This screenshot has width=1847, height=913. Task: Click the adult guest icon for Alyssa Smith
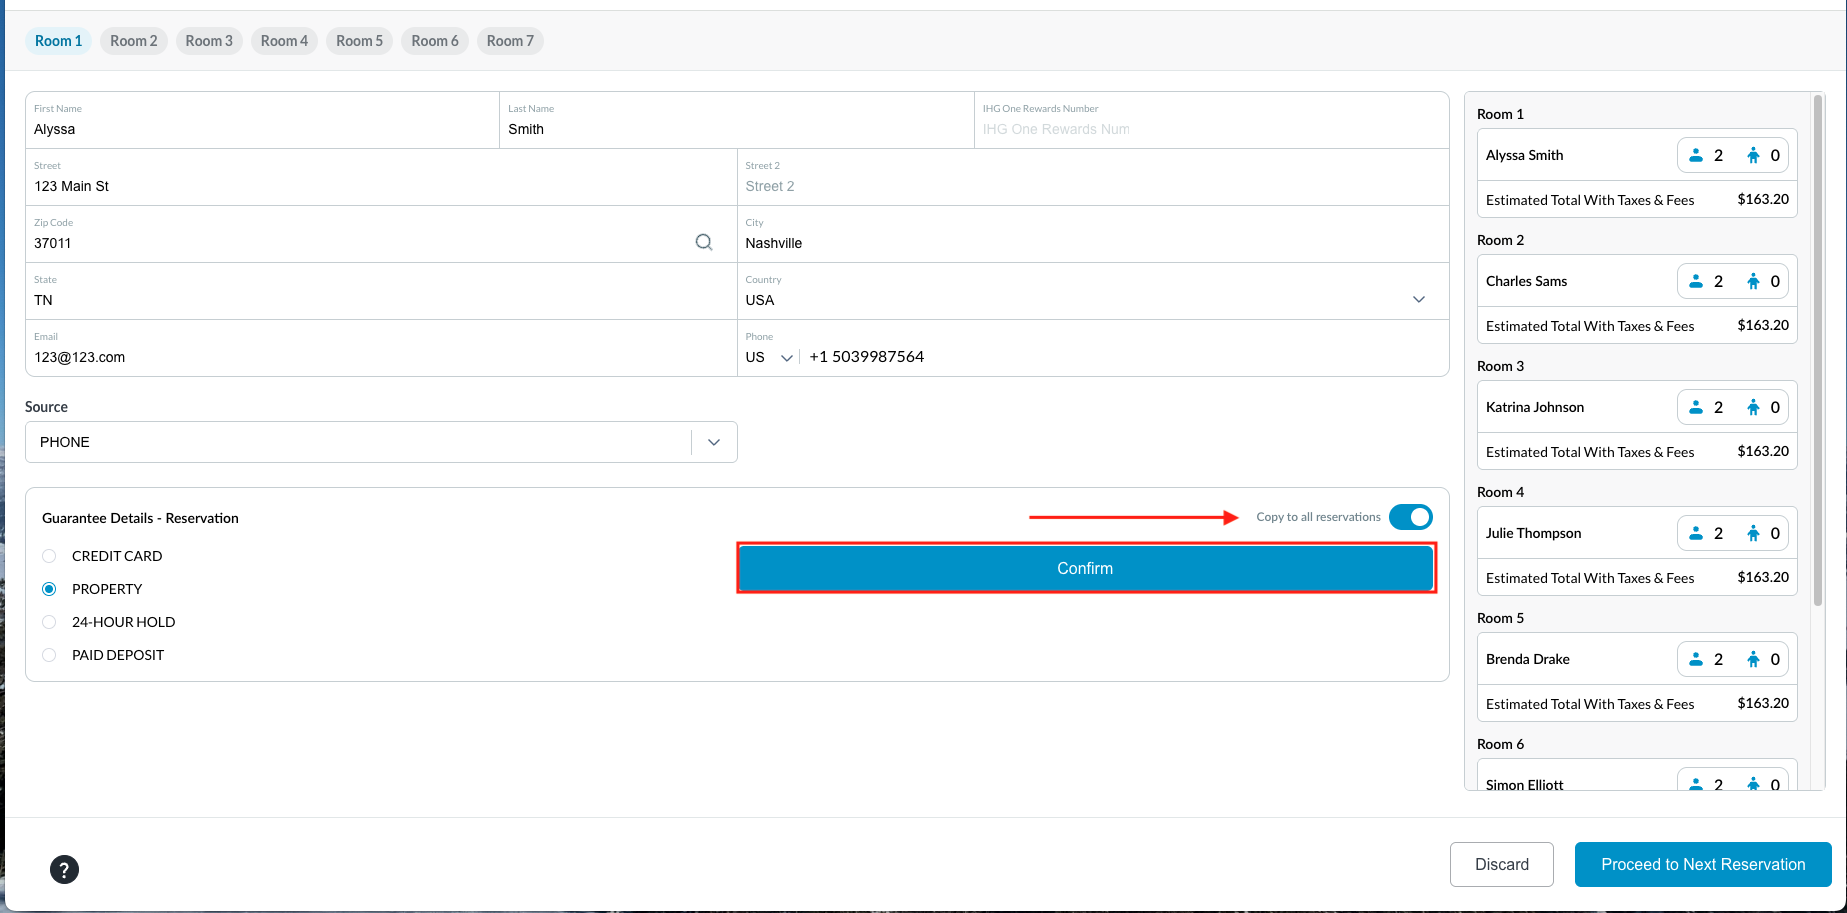click(1696, 155)
